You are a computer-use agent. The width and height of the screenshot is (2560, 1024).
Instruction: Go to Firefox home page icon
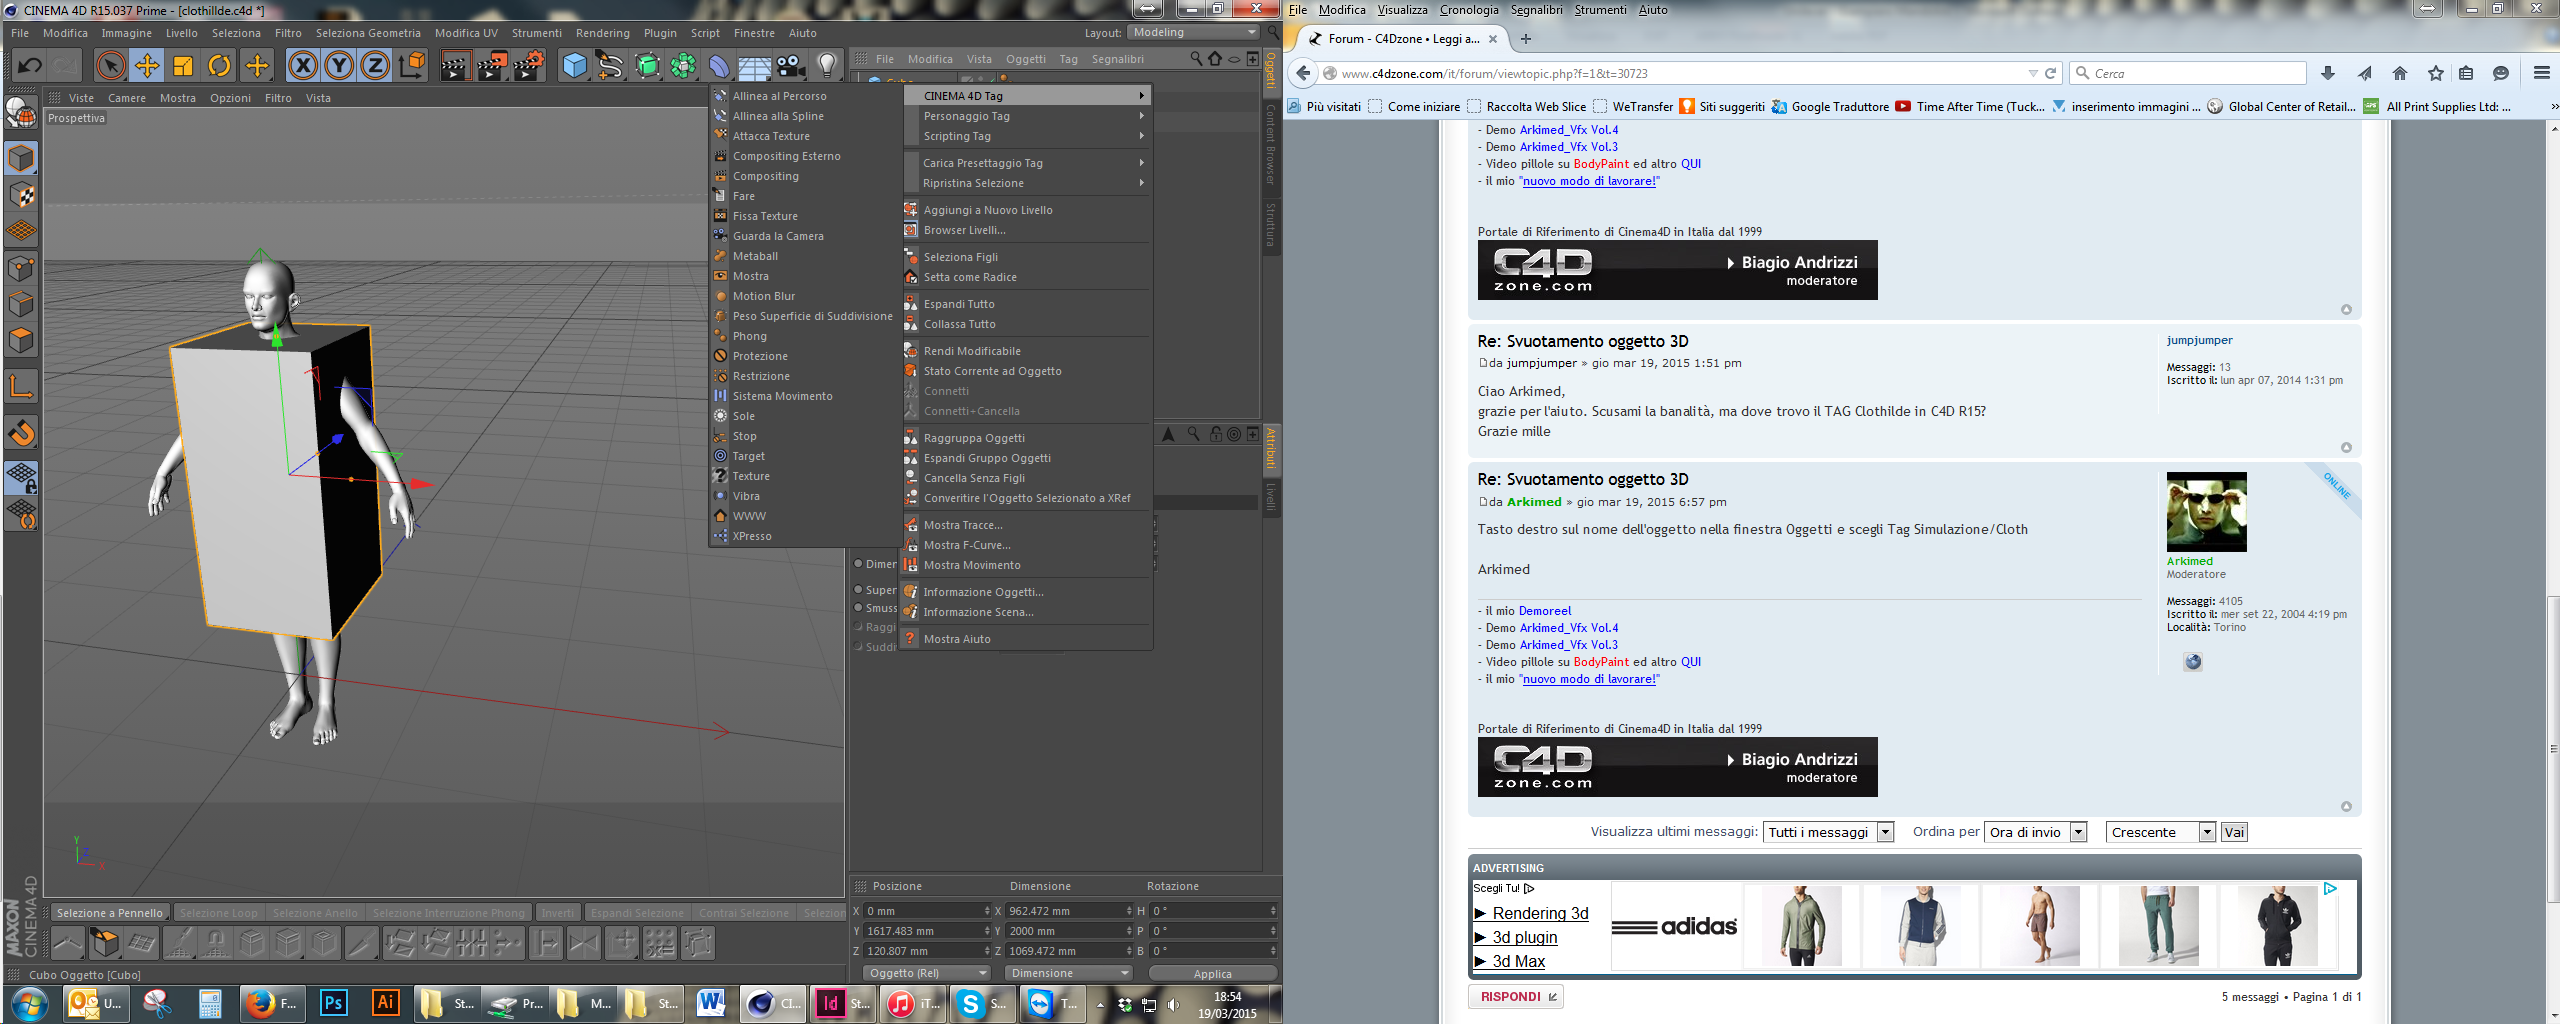[2399, 73]
